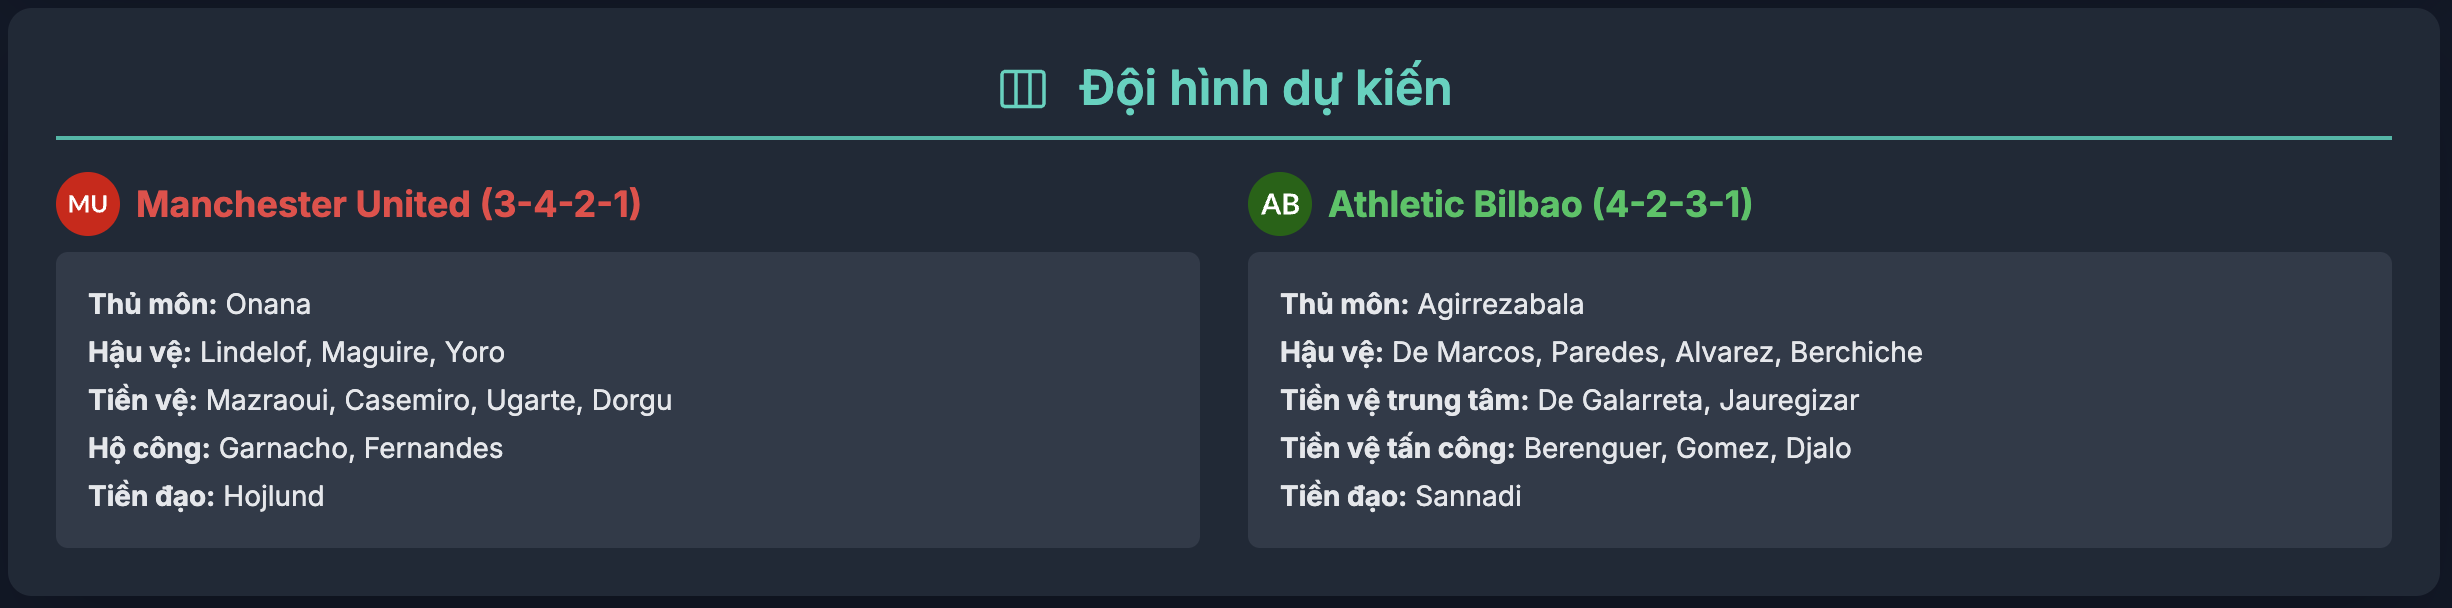2452x608 pixels.
Task: Click Hậu vệ: Lindelof, Maguire, Yoro line
Action: pos(296,352)
